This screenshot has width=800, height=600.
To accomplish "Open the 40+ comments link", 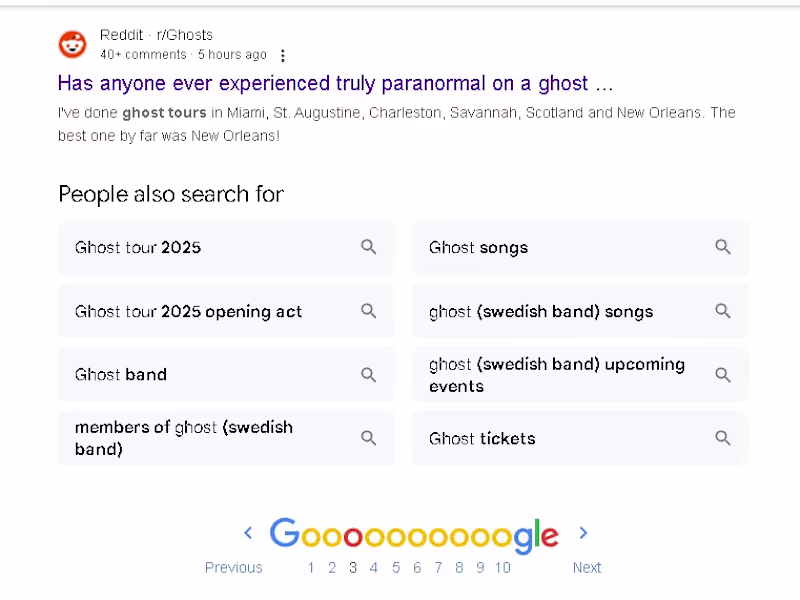I will click(142, 55).
